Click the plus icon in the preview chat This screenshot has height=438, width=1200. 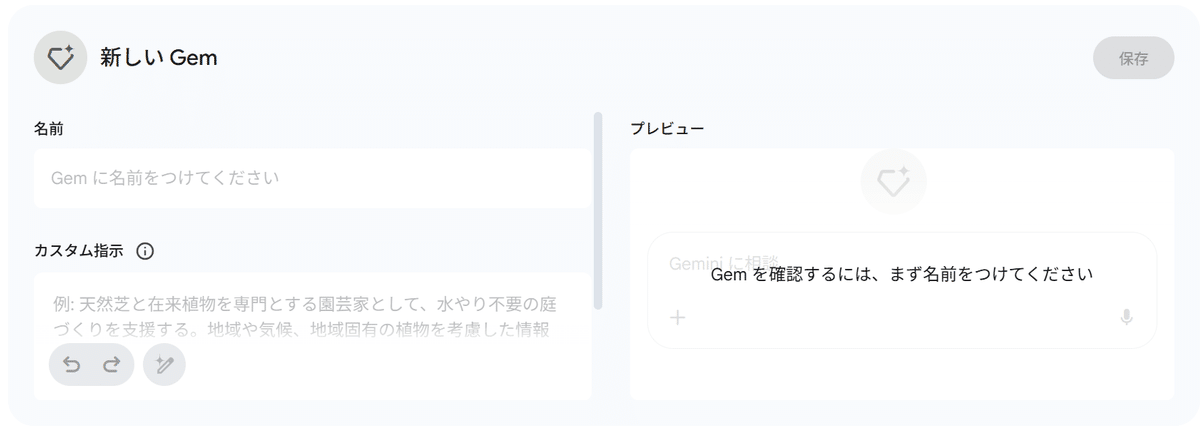point(677,318)
